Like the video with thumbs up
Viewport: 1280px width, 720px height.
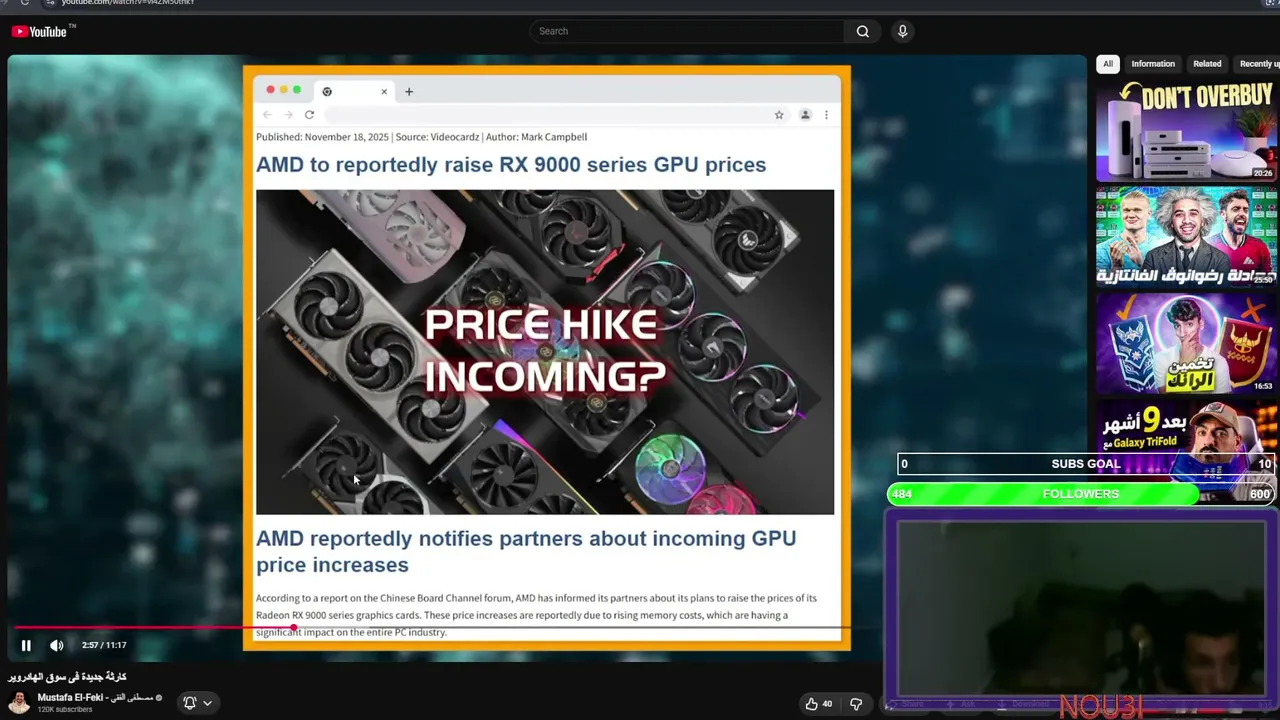click(x=819, y=704)
